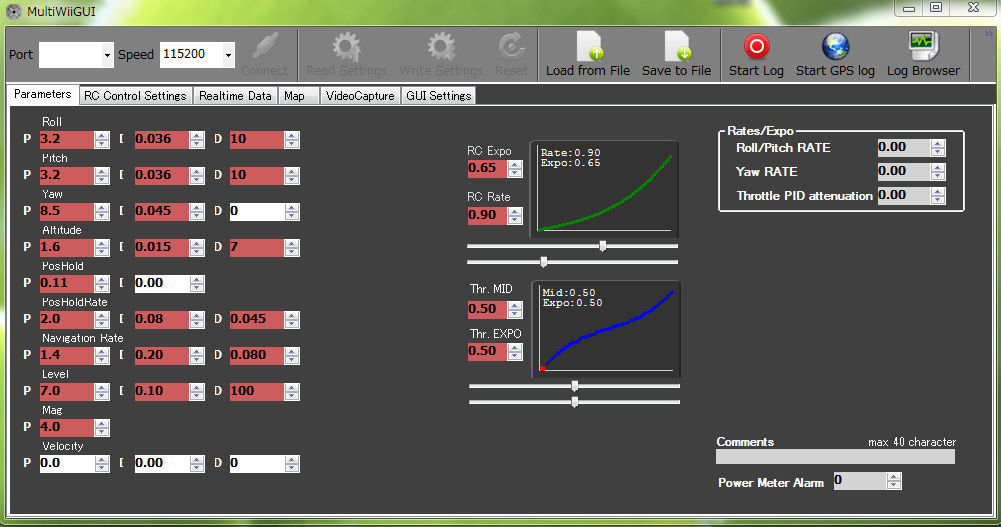The image size is (1001, 527).
Task: Open the Map tab
Action: coord(298,96)
